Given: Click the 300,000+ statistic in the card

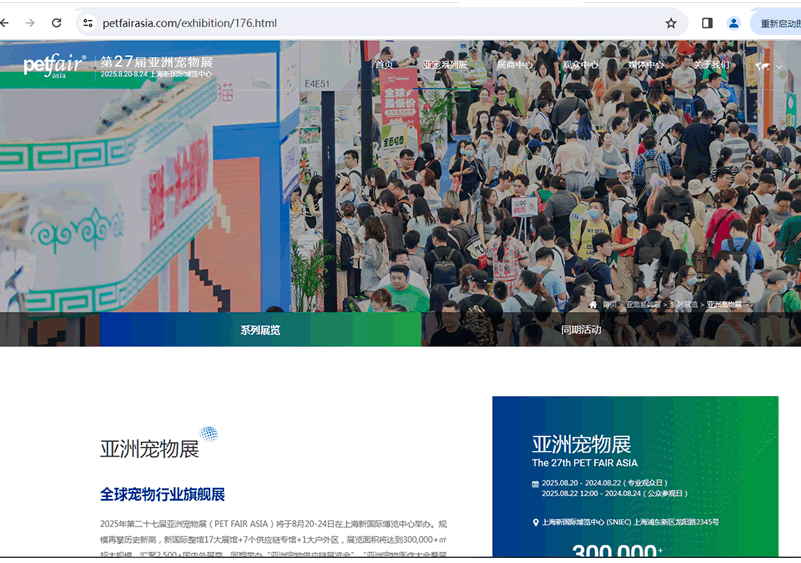Looking at the screenshot, I should 617,550.
